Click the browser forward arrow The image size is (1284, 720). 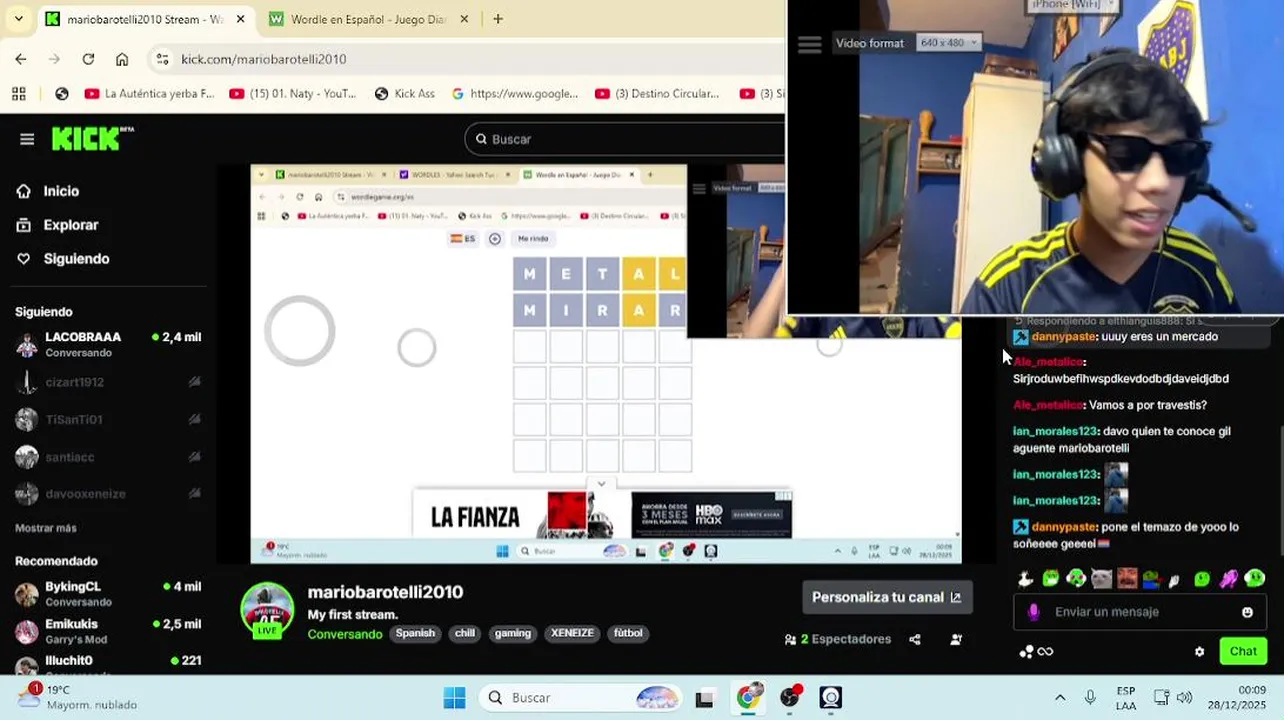[x=55, y=59]
